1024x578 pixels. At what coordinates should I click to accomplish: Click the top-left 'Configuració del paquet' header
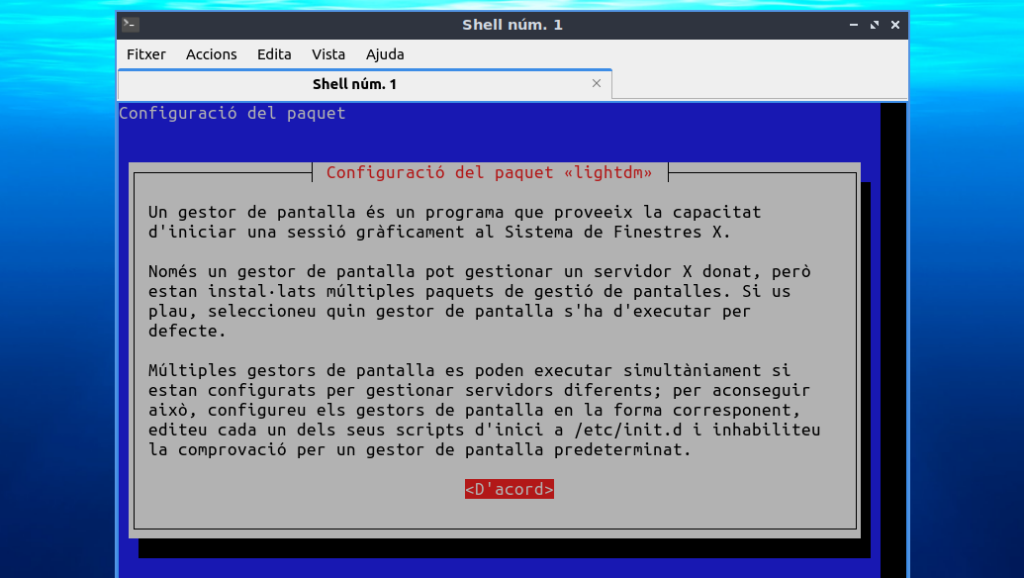point(232,113)
